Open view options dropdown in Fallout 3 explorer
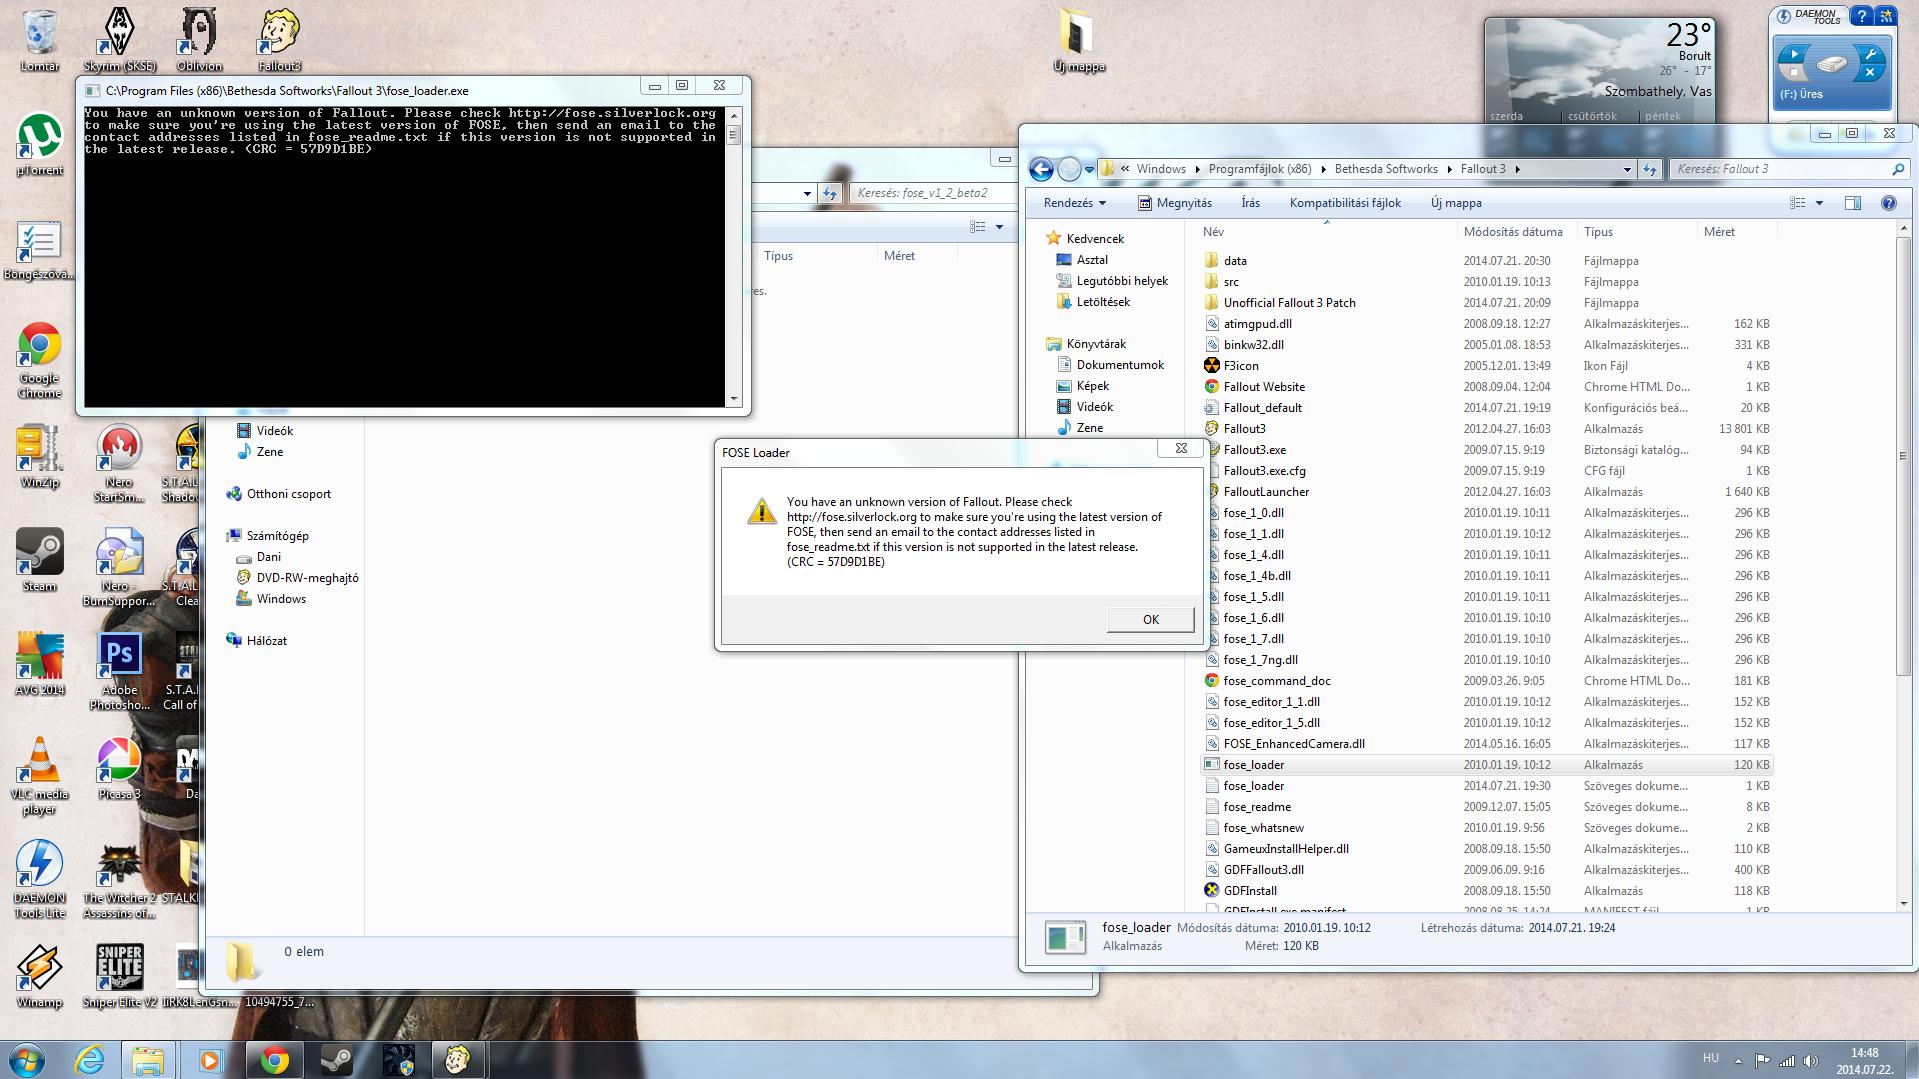 pos(1819,203)
